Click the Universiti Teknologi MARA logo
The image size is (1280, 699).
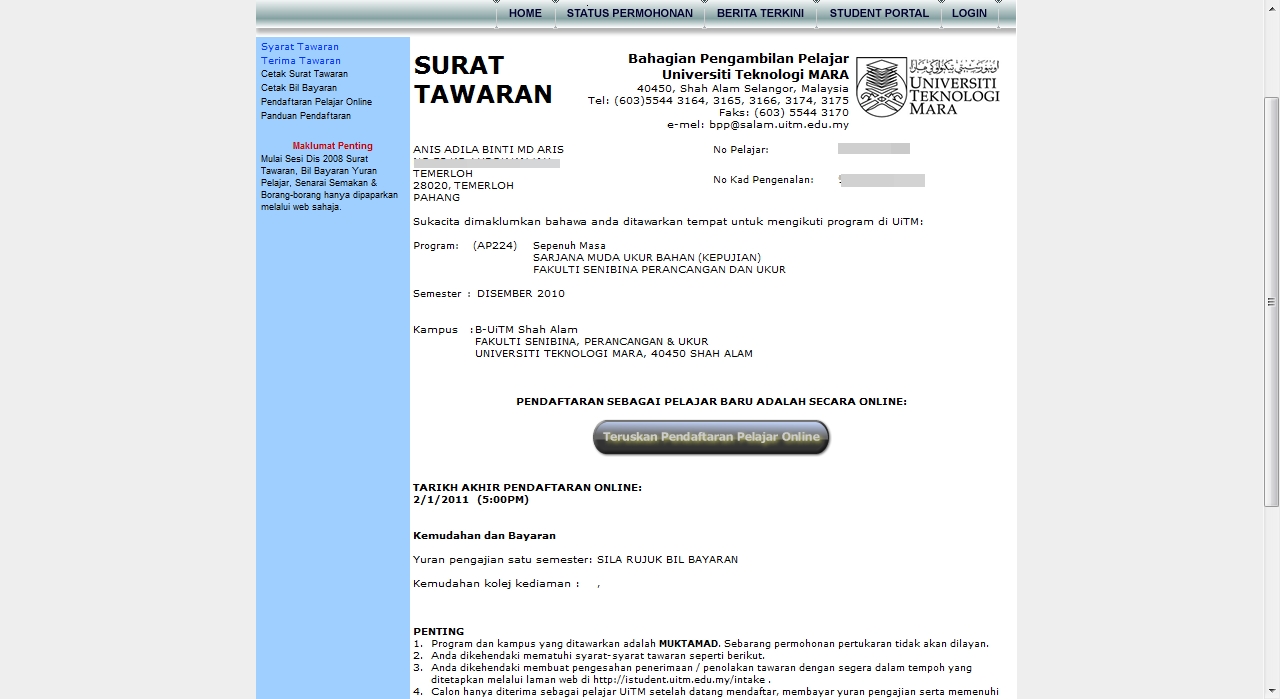pos(928,86)
